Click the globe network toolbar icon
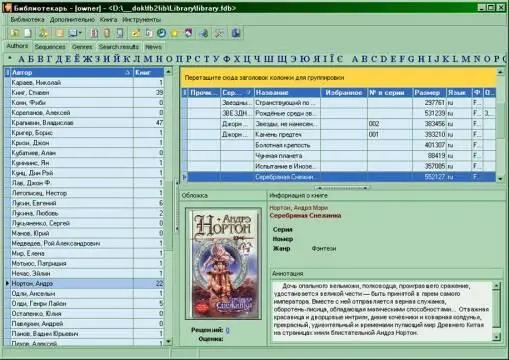509x360 pixels. (204, 33)
